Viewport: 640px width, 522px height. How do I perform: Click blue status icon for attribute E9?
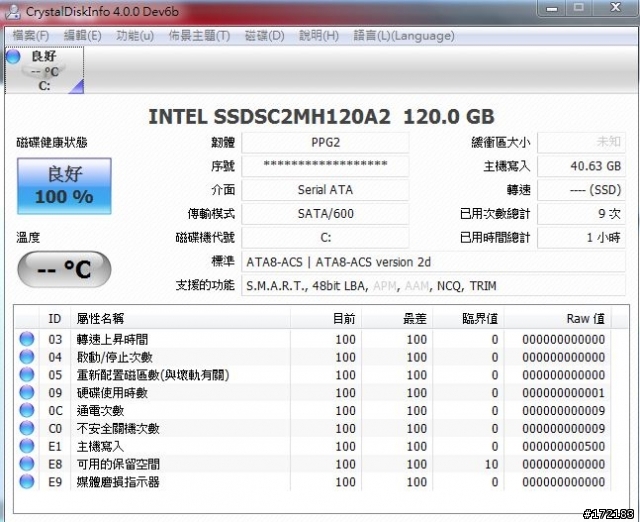tap(27, 482)
